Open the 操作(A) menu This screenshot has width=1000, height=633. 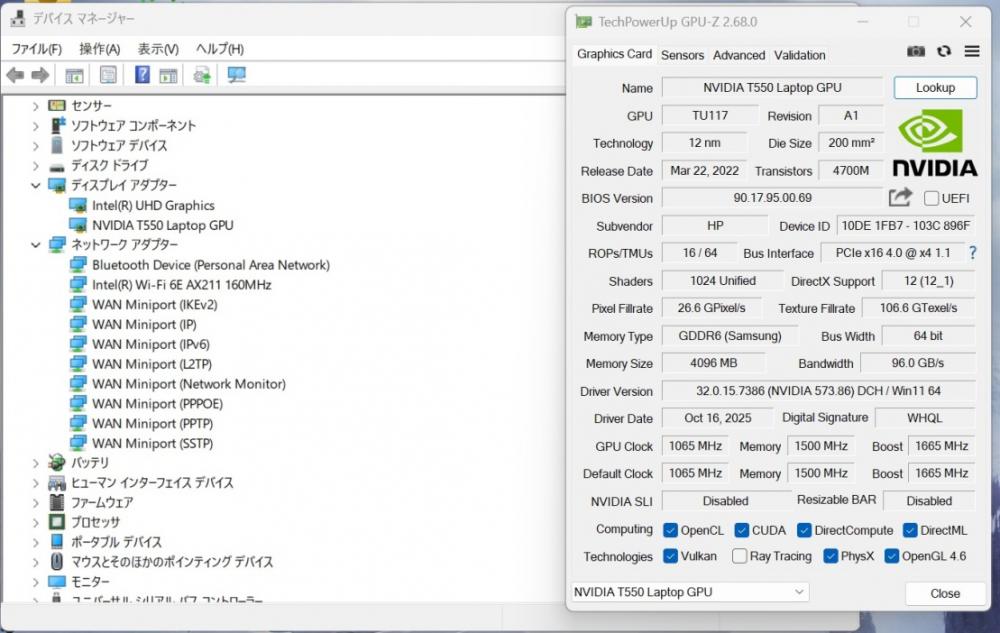click(99, 49)
